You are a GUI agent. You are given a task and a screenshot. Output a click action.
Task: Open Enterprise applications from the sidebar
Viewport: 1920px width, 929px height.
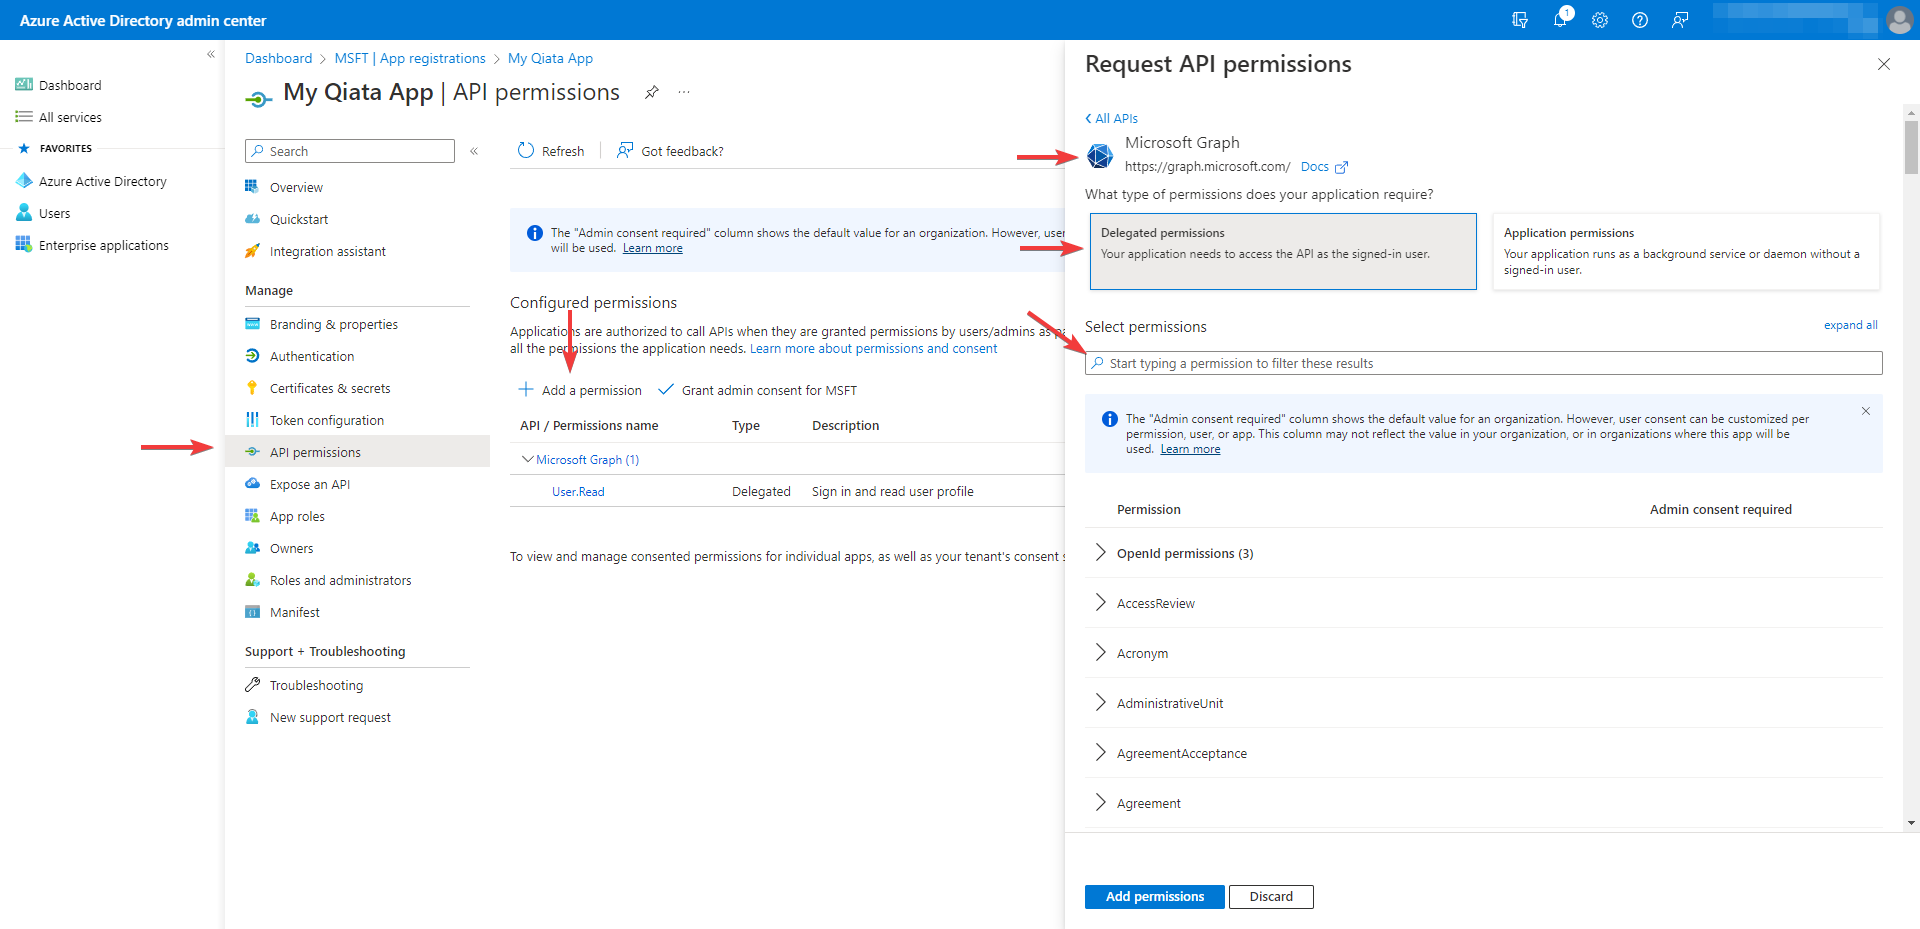coord(23,245)
